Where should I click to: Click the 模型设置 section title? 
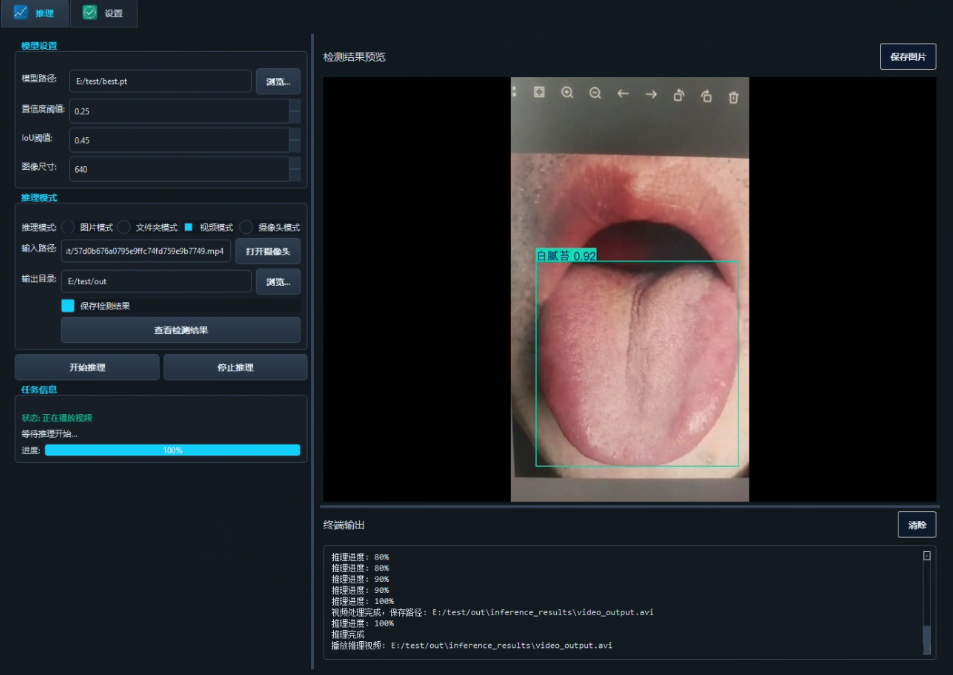point(39,46)
